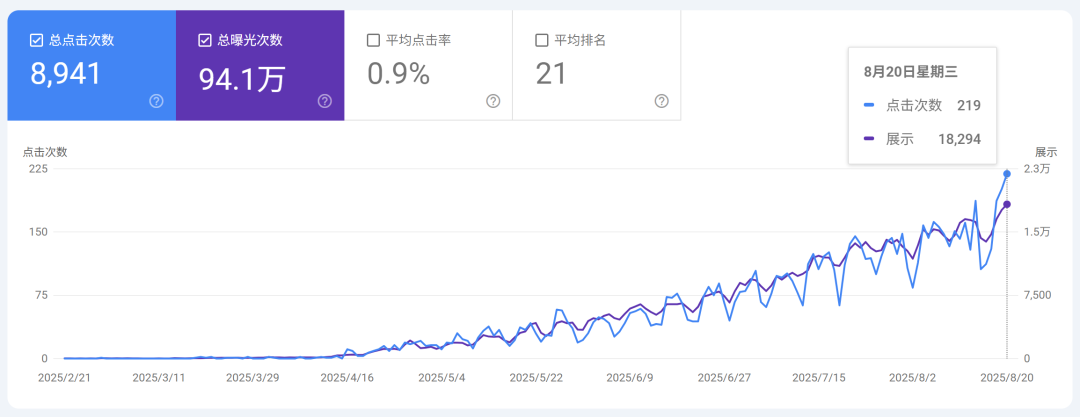The height and width of the screenshot is (417, 1080).
Task: Click the 2025/8/2 date axis label
Action: click(913, 378)
